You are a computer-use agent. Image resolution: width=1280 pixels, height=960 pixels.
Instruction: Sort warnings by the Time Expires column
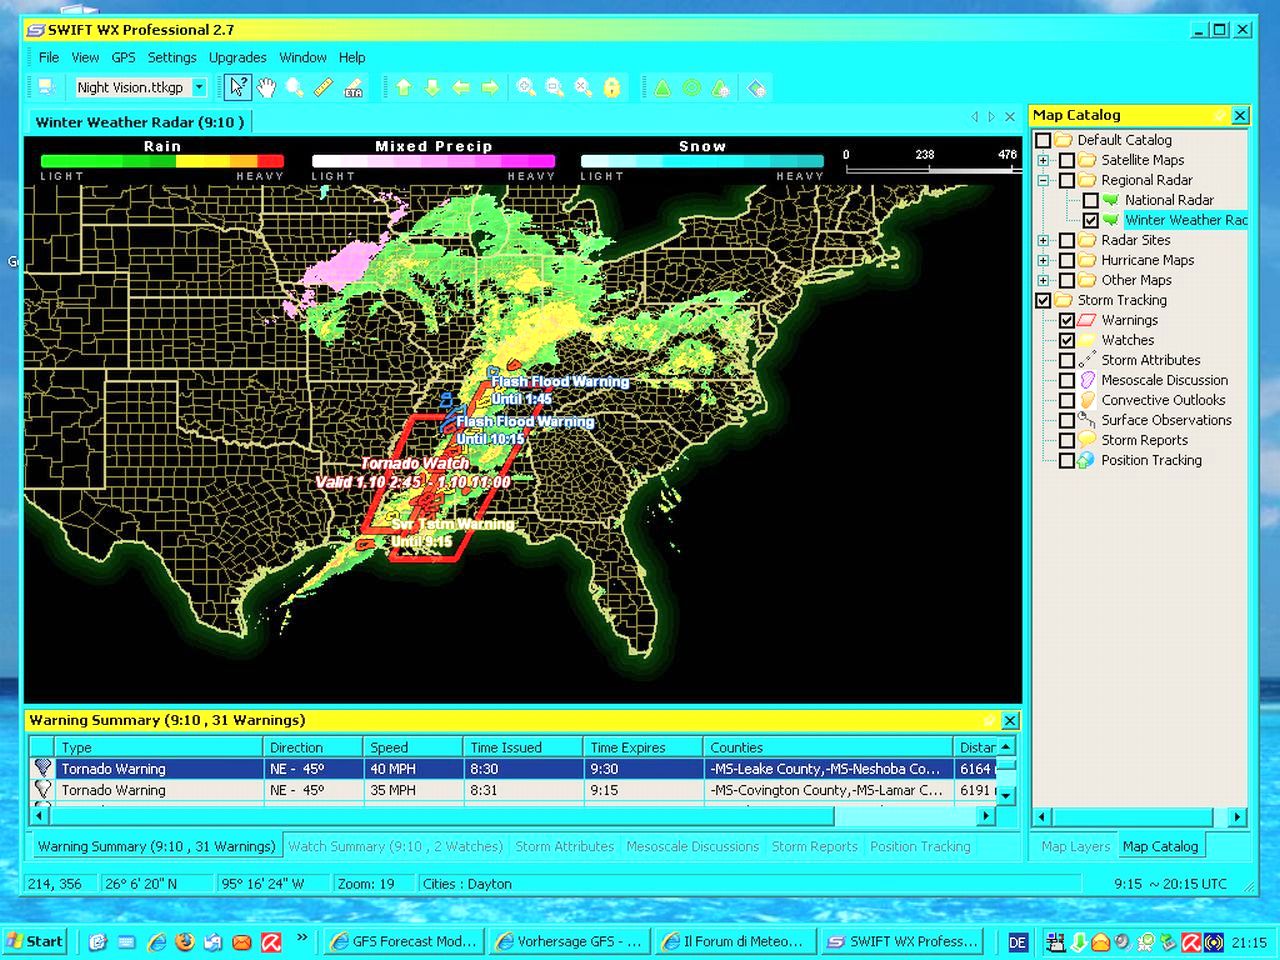[x=644, y=747]
